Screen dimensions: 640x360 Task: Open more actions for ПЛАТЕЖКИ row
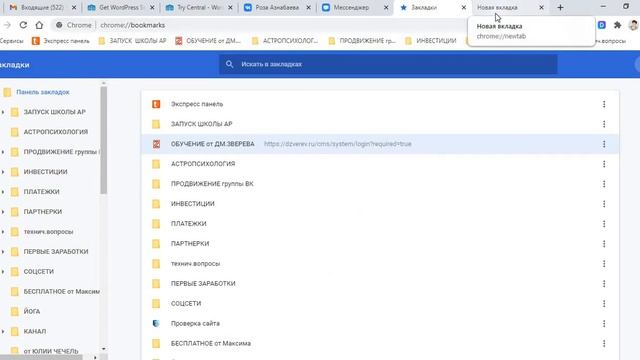[604, 224]
